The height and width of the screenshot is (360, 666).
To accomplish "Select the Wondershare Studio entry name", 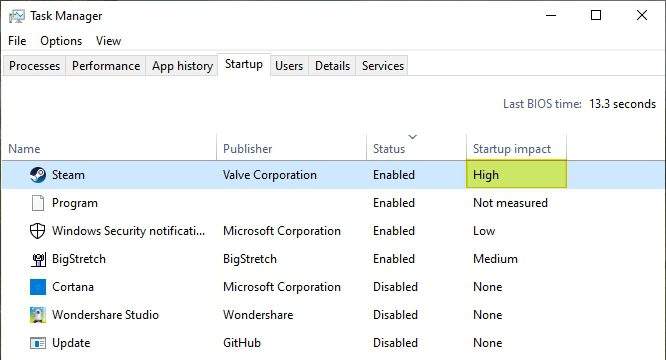I will click(x=105, y=315).
